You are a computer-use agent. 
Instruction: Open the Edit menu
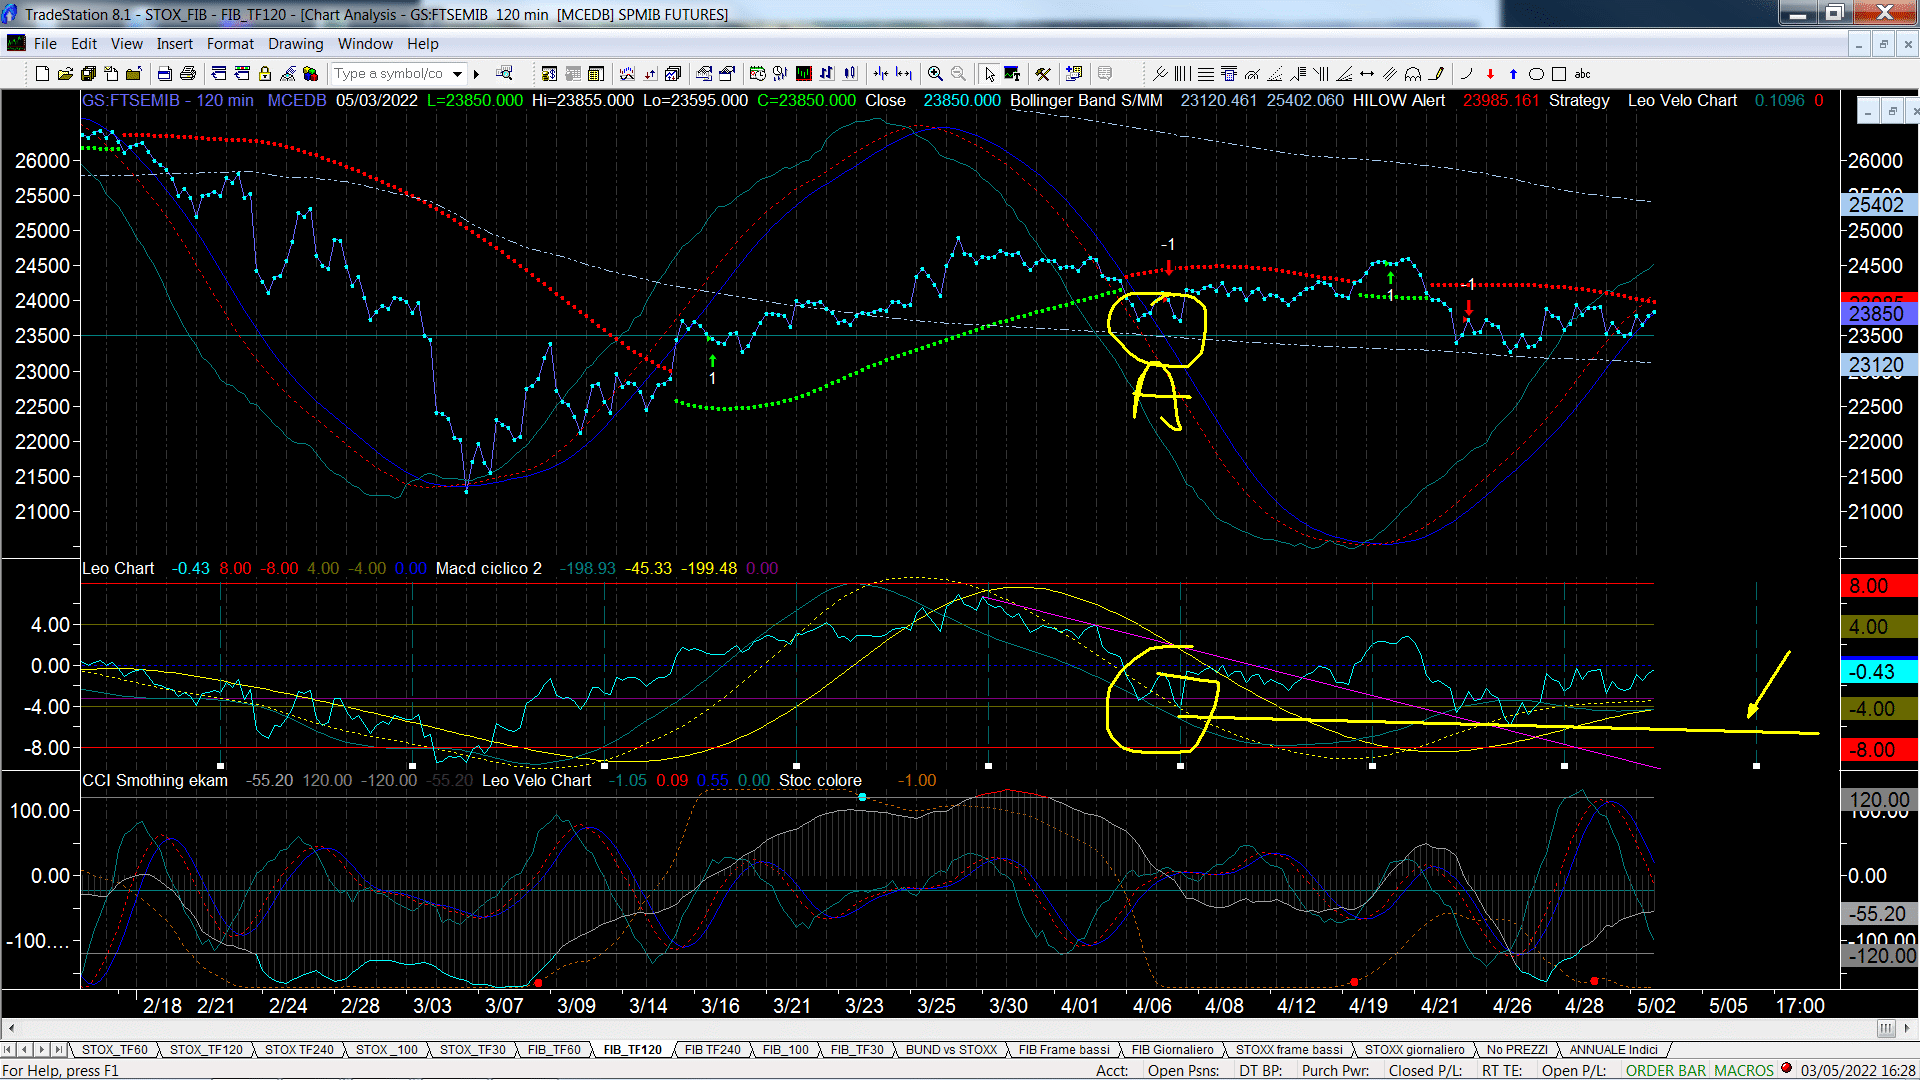click(x=84, y=44)
